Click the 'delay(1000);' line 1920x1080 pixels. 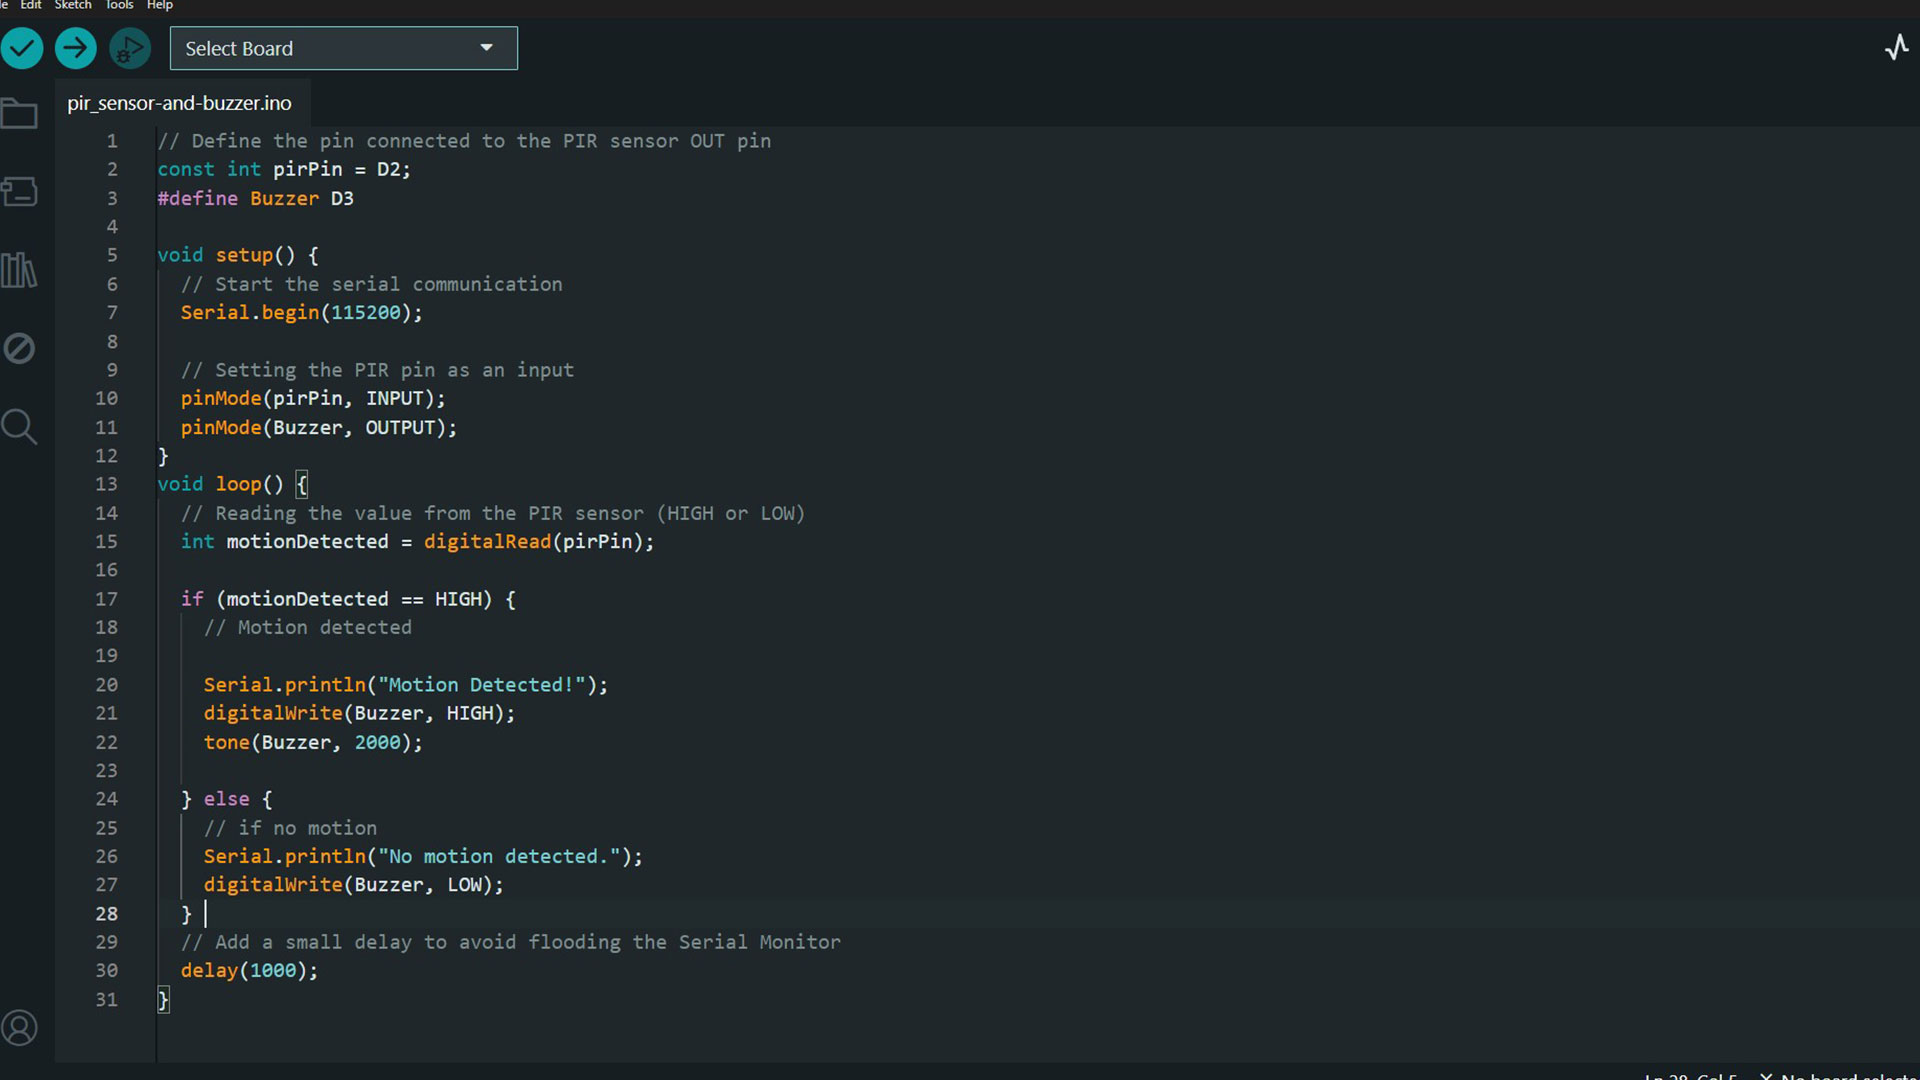tap(249, 970)
